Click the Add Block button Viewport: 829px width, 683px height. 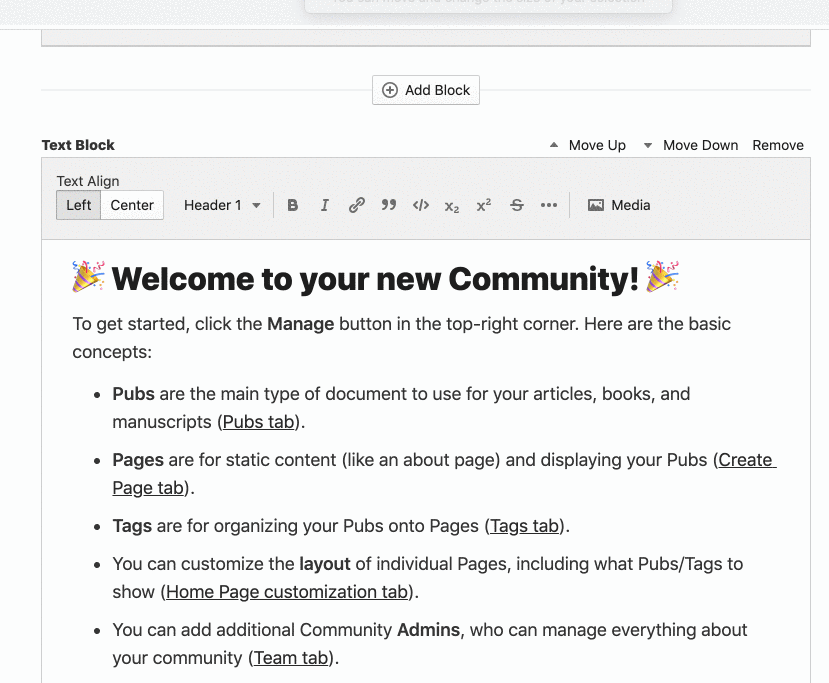coord(426,90)
